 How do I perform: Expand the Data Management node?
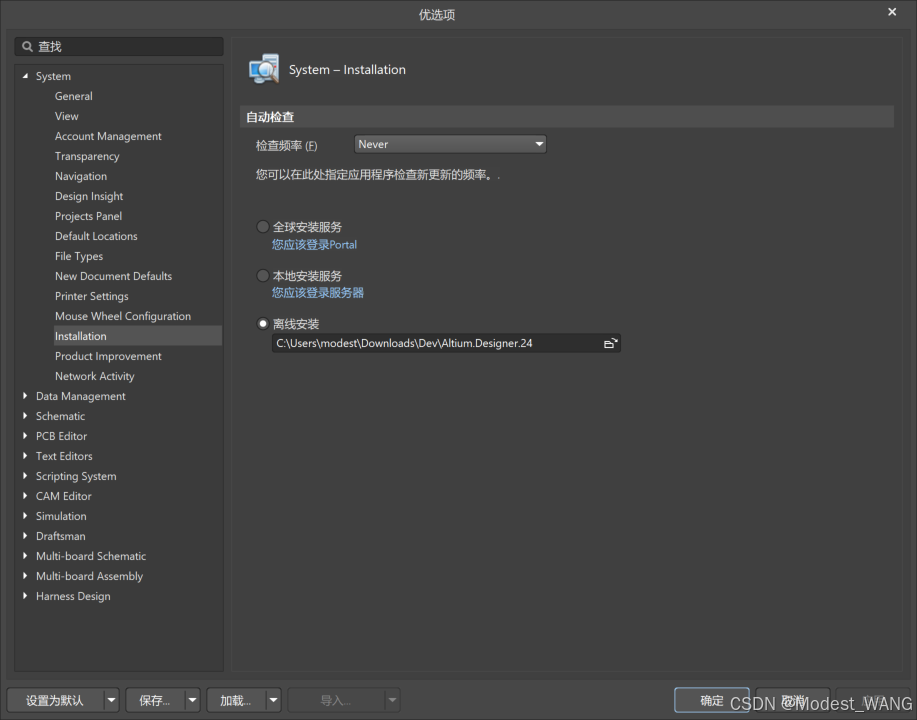tap(25, 396)
